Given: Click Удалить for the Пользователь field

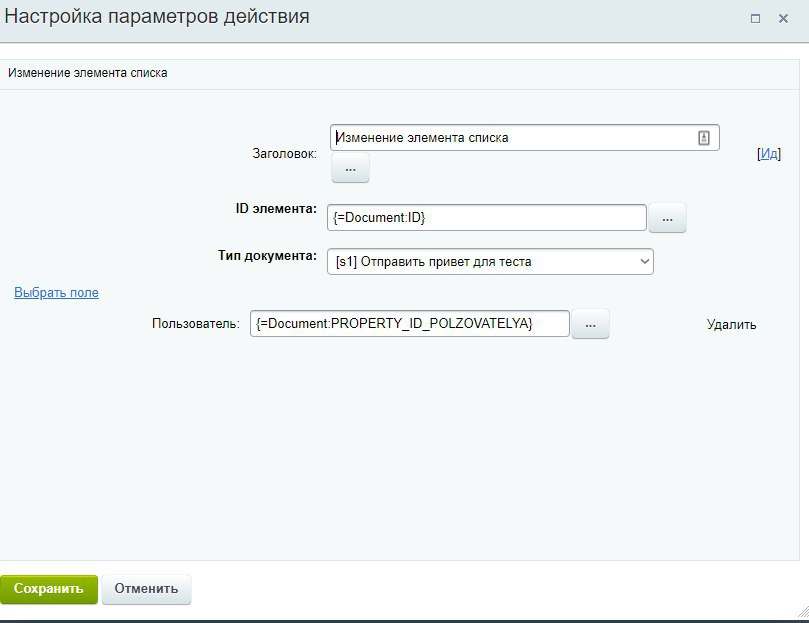Looking at the screenshot, I should pyautogui.click(x=731, y=325).
